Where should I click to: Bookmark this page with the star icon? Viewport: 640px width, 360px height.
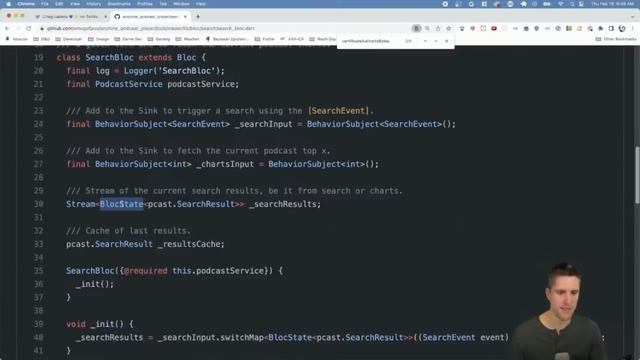pyautogui.click(x=449, y=29)
